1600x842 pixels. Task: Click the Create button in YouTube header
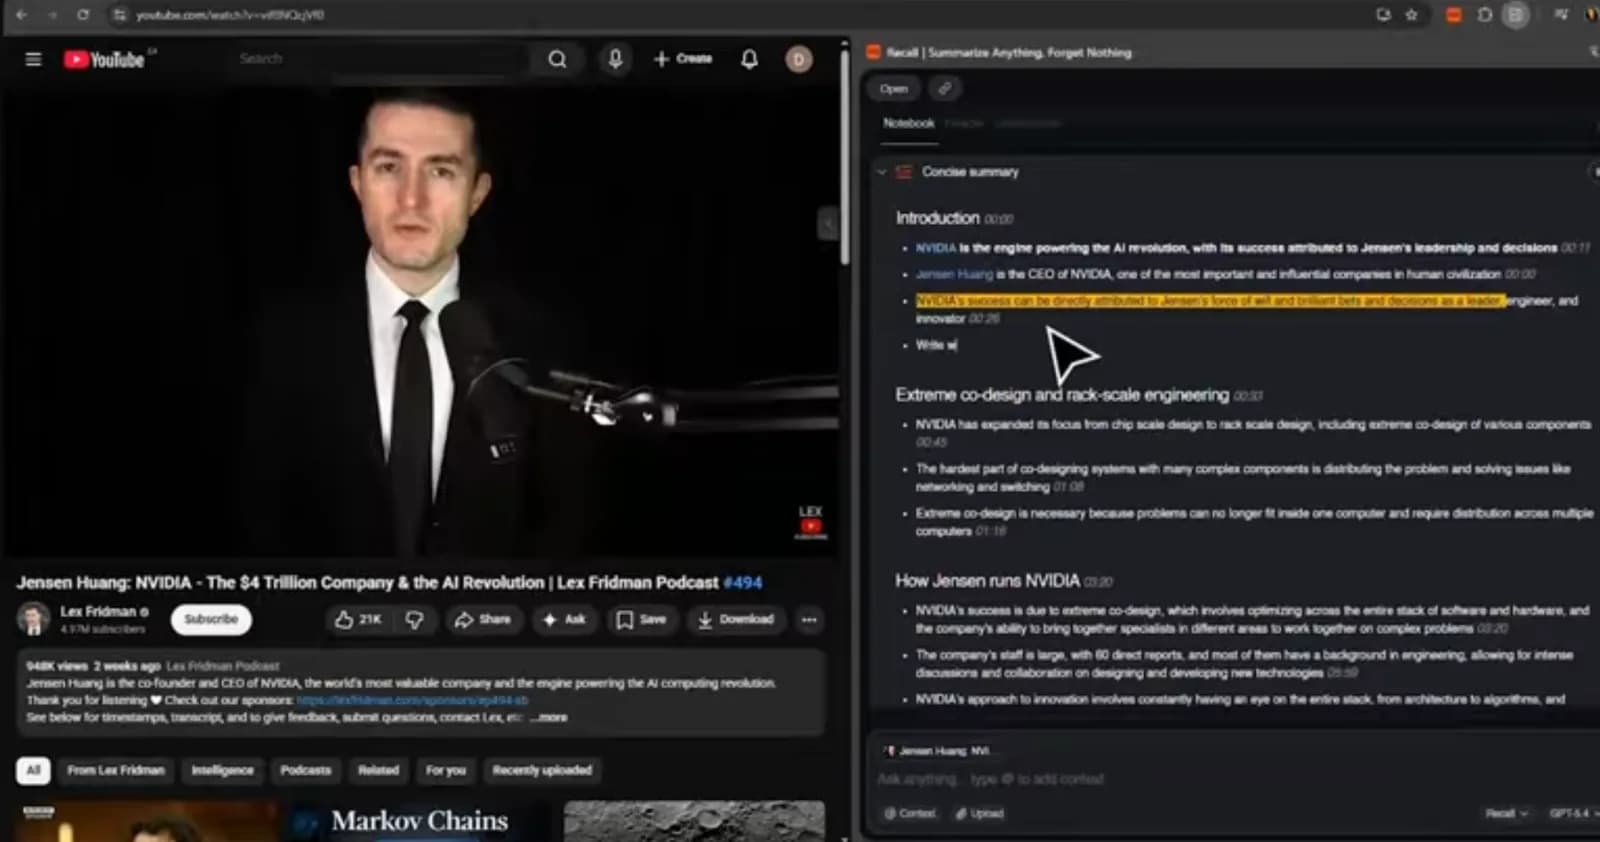coord(683,59)
